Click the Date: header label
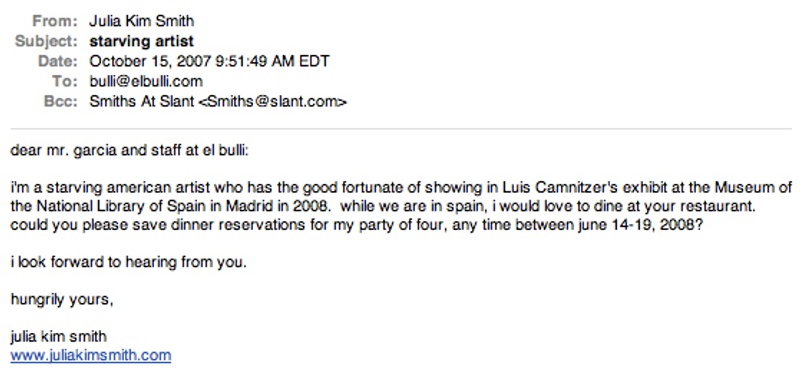 pos(58,62)
